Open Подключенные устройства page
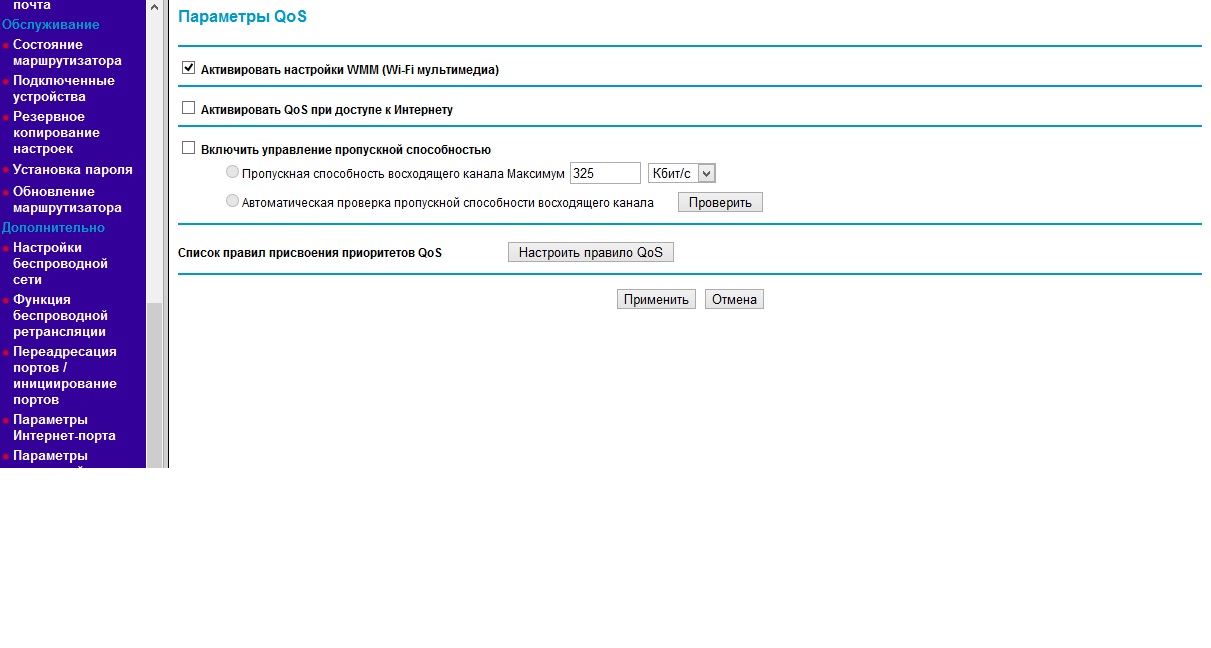 click(64, 88)
